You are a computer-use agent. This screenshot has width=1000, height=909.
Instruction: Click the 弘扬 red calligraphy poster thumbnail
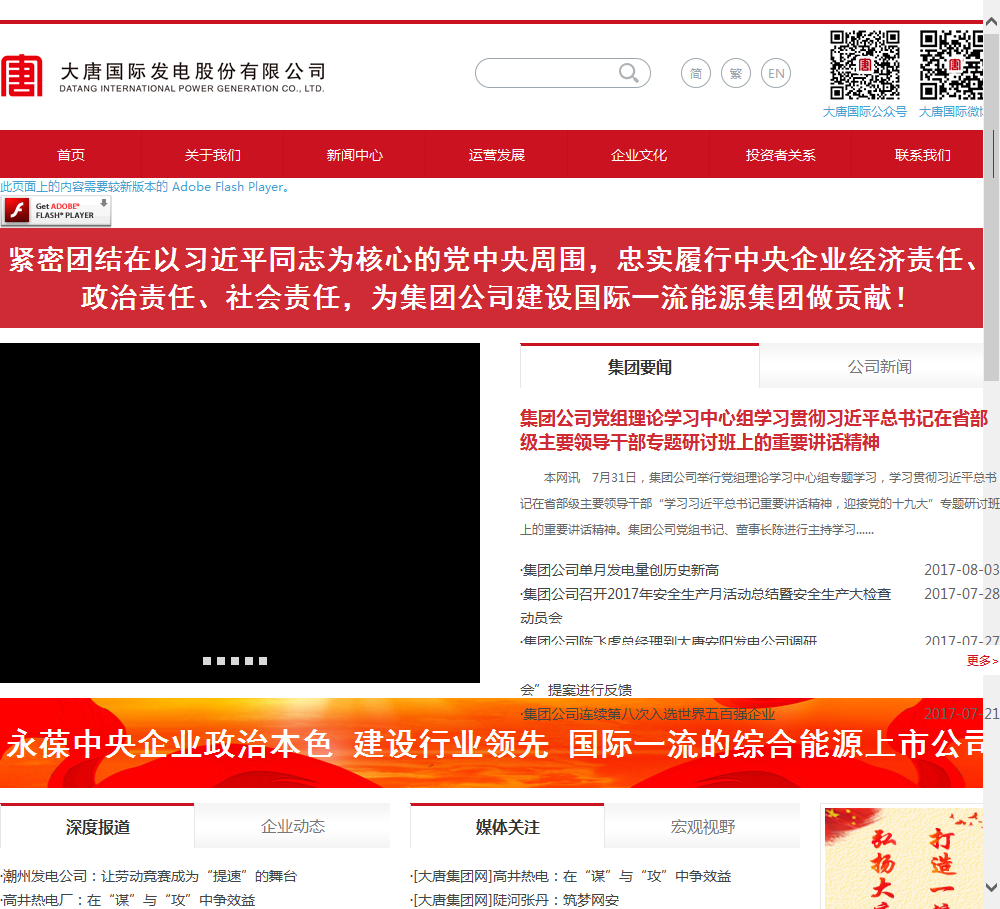(902, 858)
